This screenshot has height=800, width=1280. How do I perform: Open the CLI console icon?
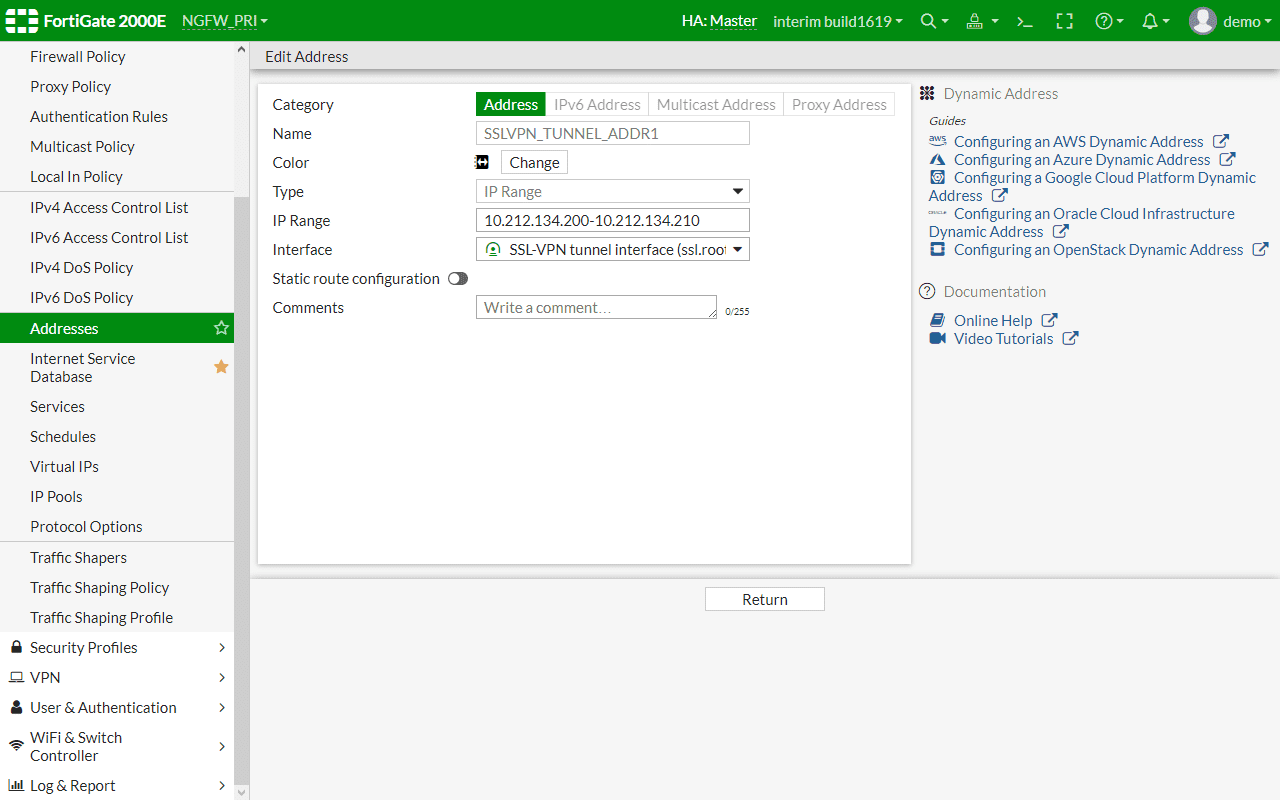[1024, 21]
